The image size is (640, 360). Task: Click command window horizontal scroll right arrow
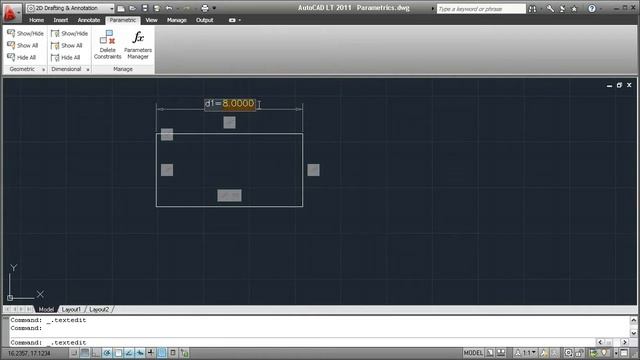(625, 342)
